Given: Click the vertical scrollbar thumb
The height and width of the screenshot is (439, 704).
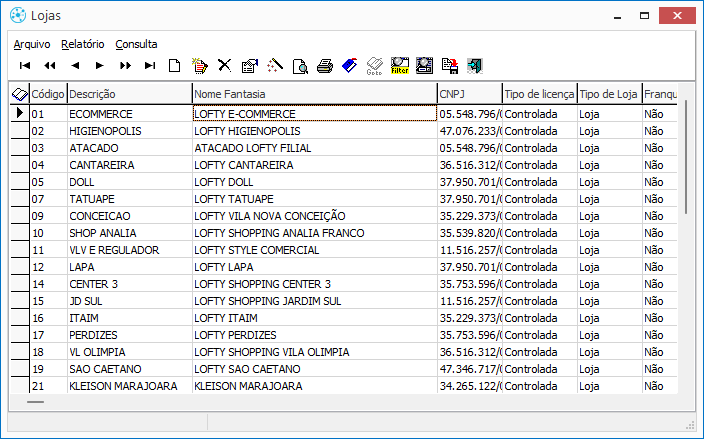Looking at the screenshot, I should tap(686, 157).
